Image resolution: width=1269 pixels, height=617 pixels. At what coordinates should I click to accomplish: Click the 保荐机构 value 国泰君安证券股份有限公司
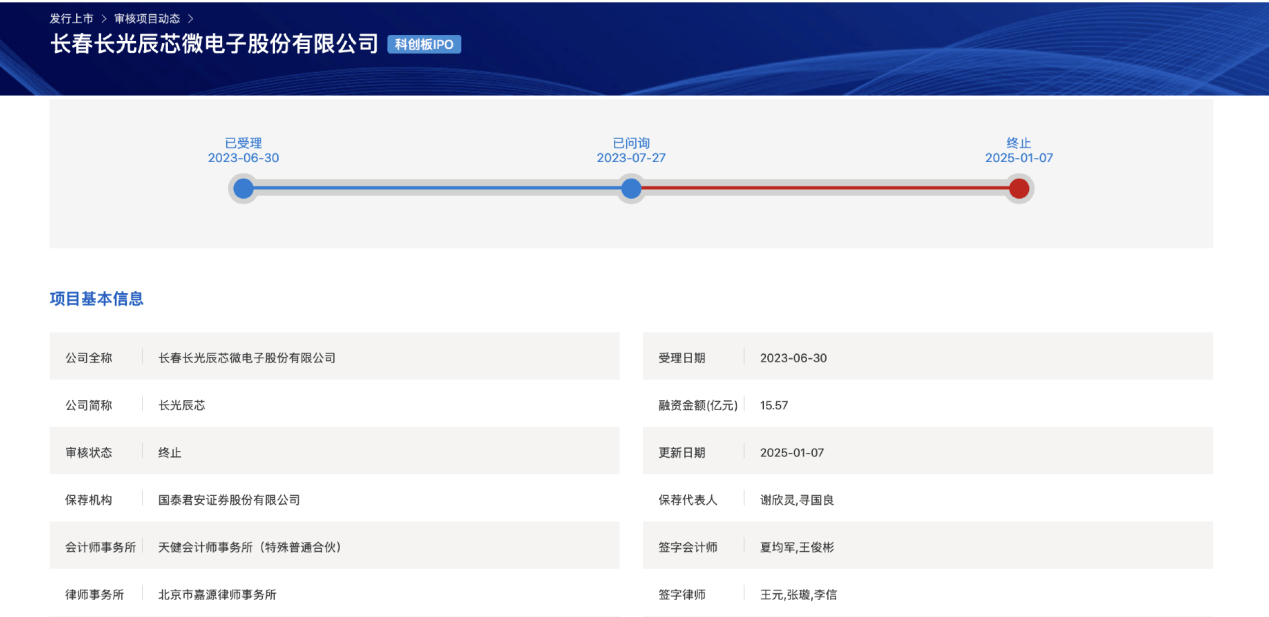click(229, 500)
